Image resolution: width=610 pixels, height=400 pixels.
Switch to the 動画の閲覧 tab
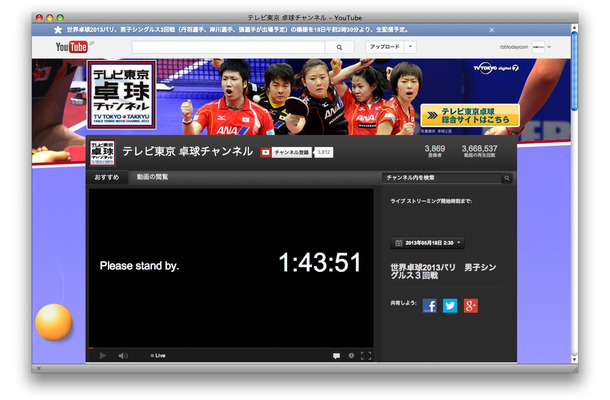(152, 177)
